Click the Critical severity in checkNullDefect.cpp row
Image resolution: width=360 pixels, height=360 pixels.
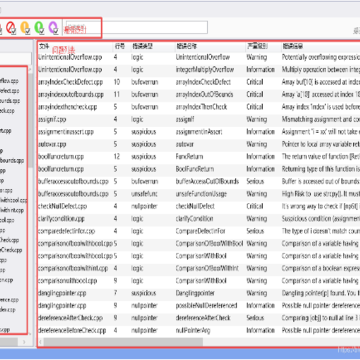tap(255, 206)
